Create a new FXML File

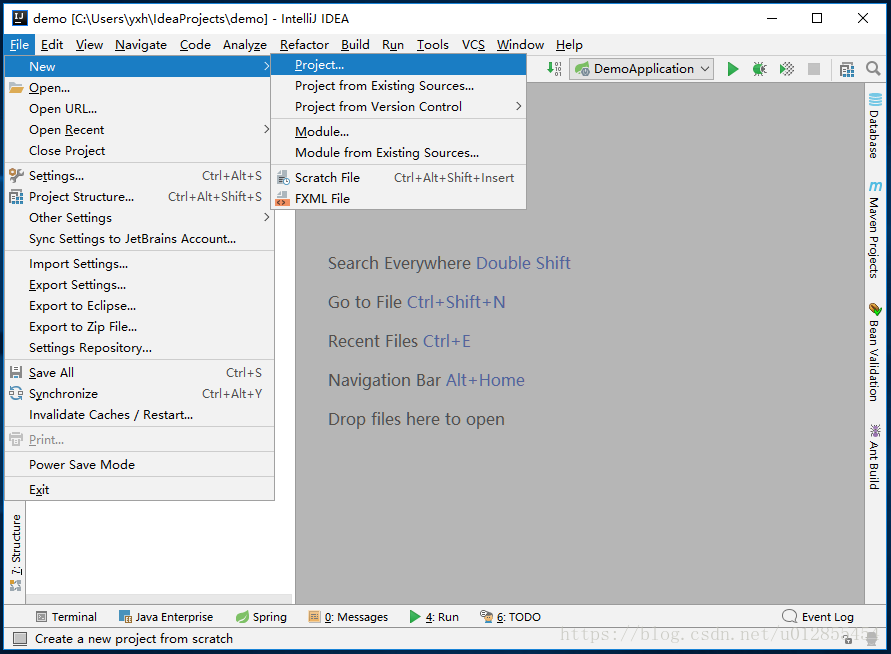[x=398, y=199]
